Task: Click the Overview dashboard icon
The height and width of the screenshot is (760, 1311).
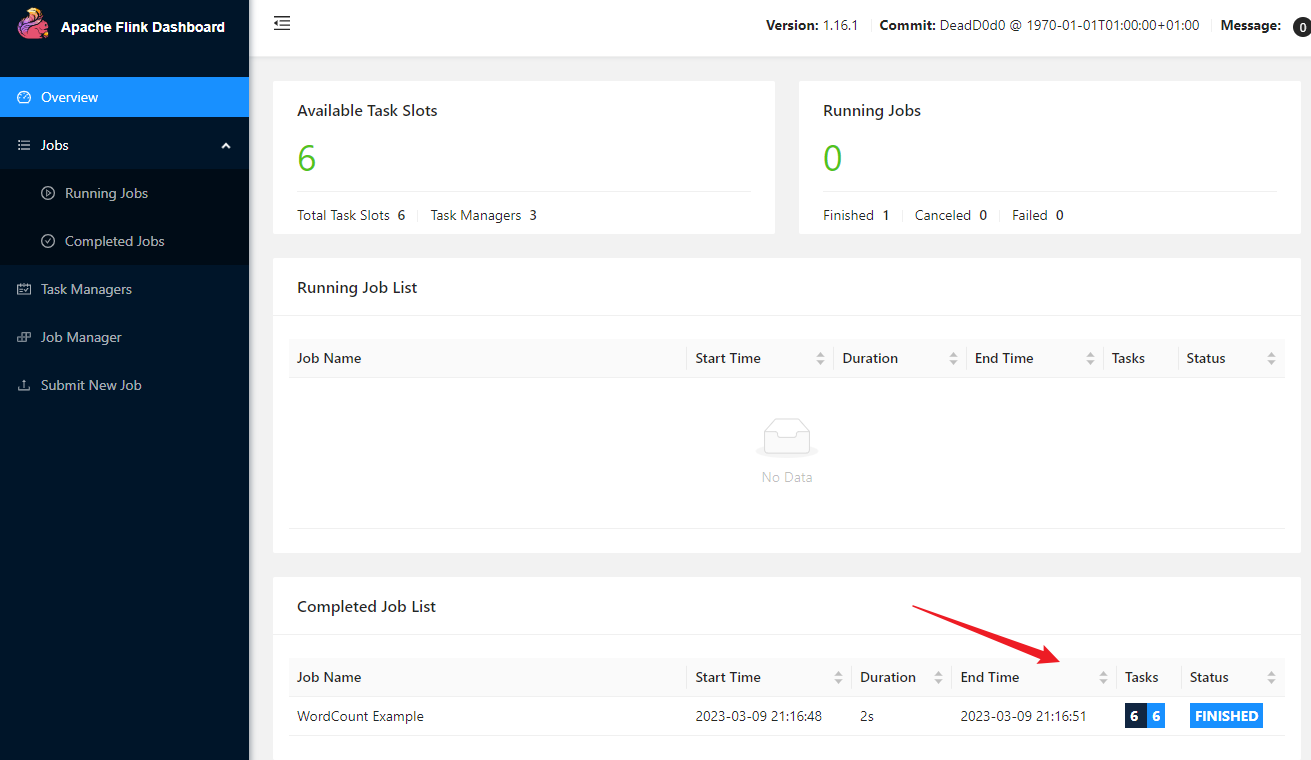Action: (x=25, y=97)
